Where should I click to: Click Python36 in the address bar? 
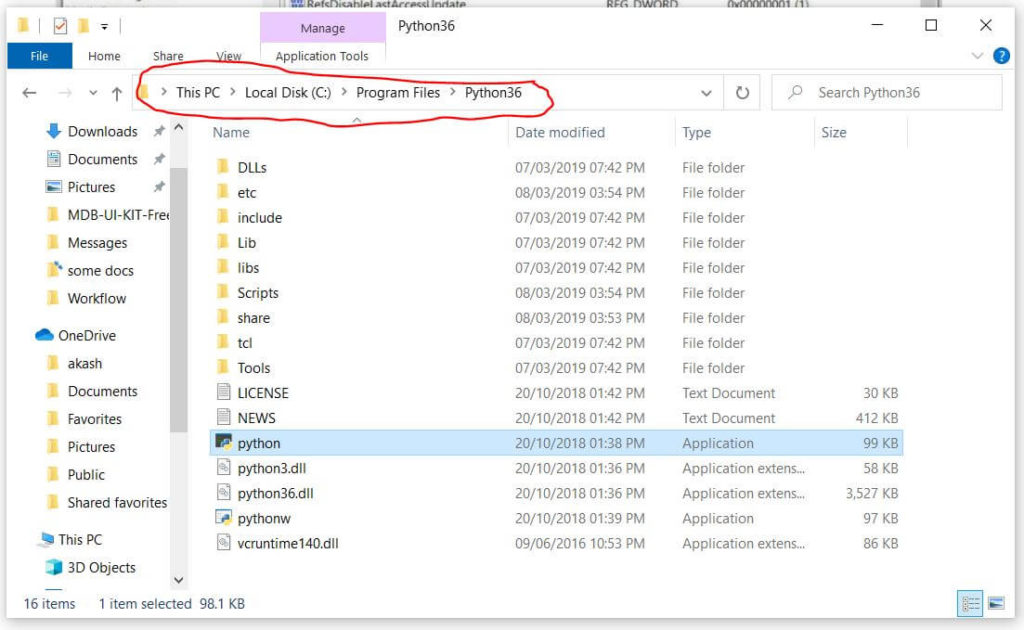coord(493,93)
